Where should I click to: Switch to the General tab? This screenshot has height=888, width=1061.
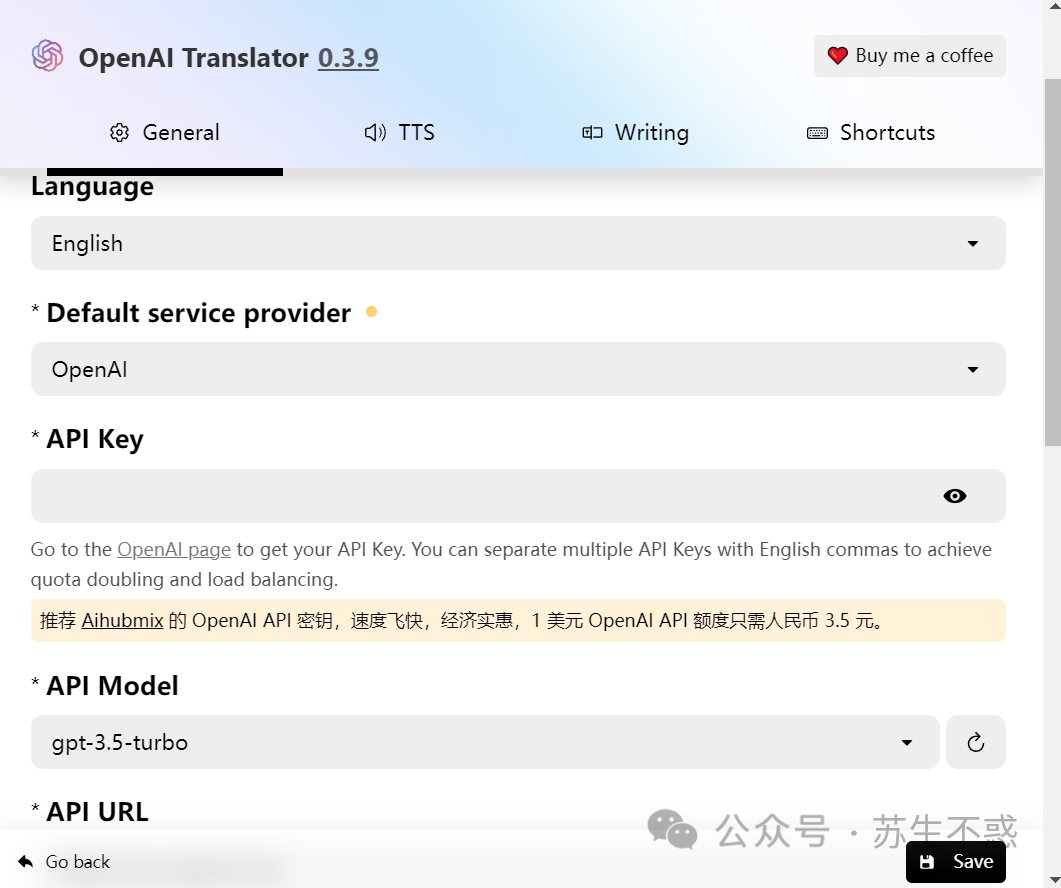[164, 132]
